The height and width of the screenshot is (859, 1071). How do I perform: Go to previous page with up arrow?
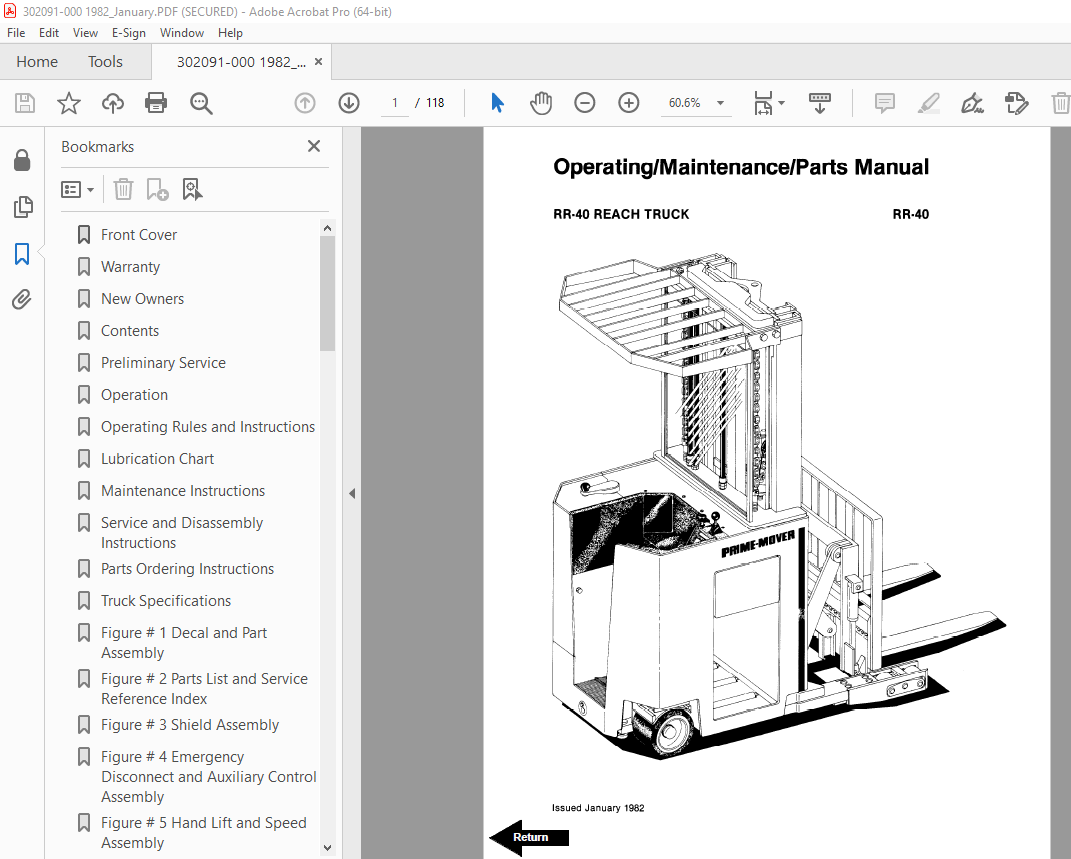coord(305,103)
